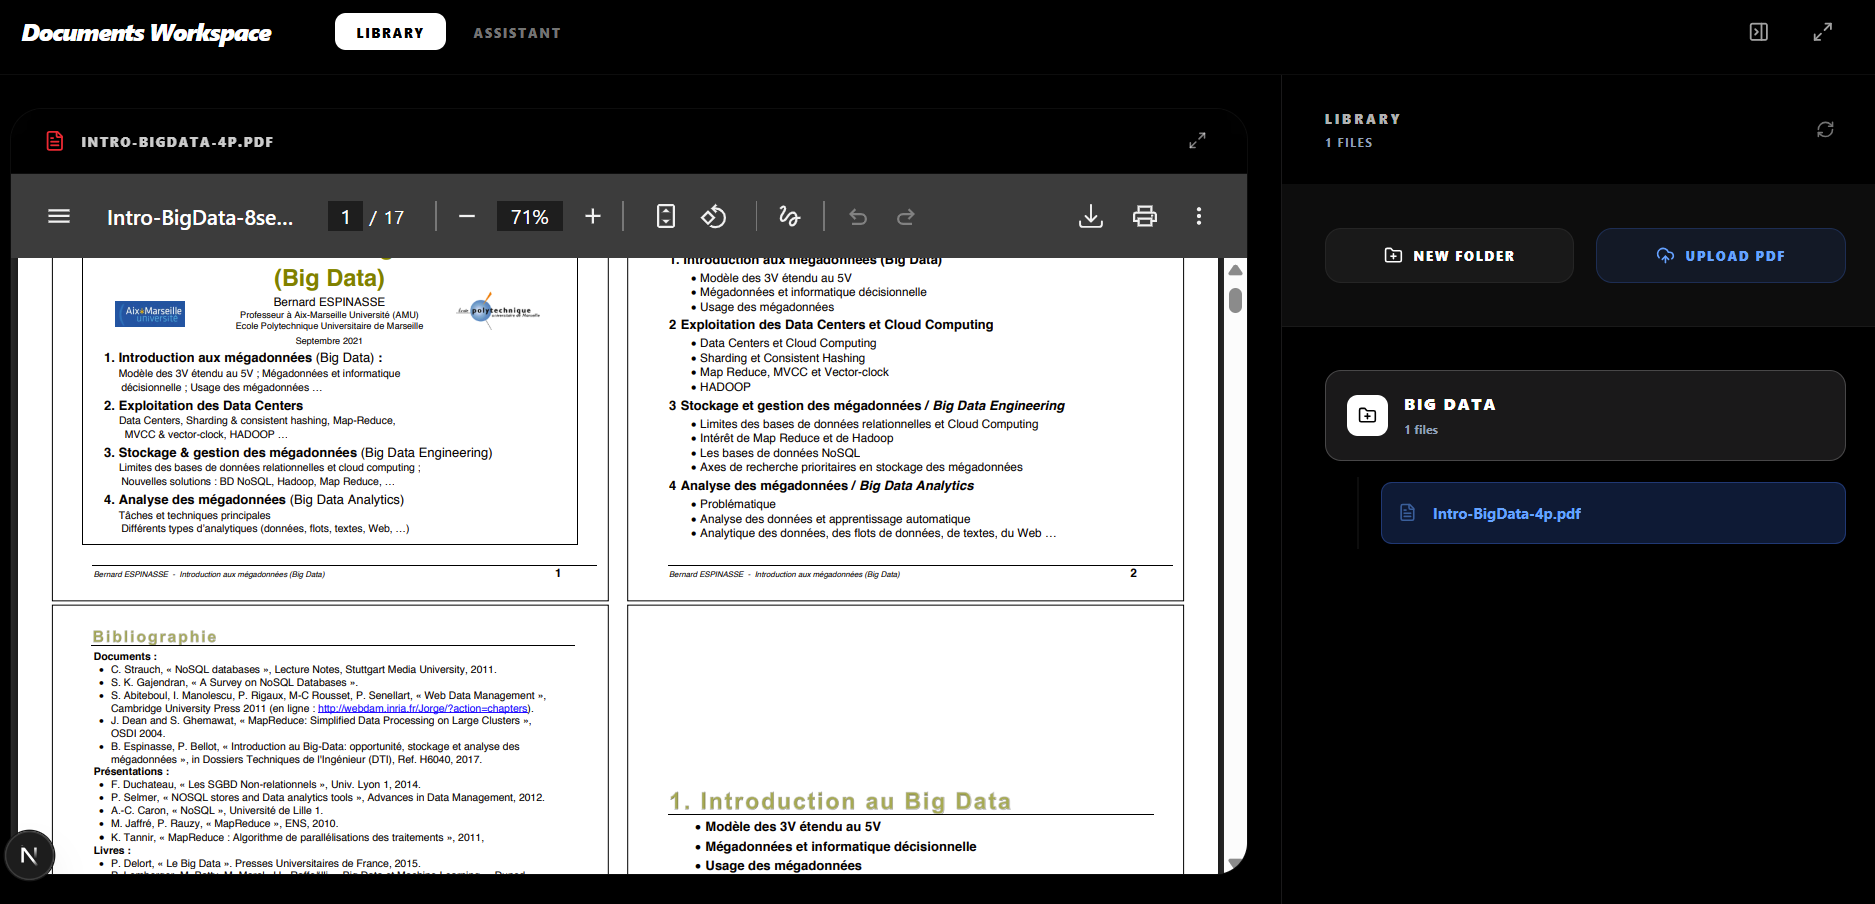The width and height of the screenshot is (1875, 904).
Task: Open the PDF viewer more actions menu
Action: (1199, 216)
